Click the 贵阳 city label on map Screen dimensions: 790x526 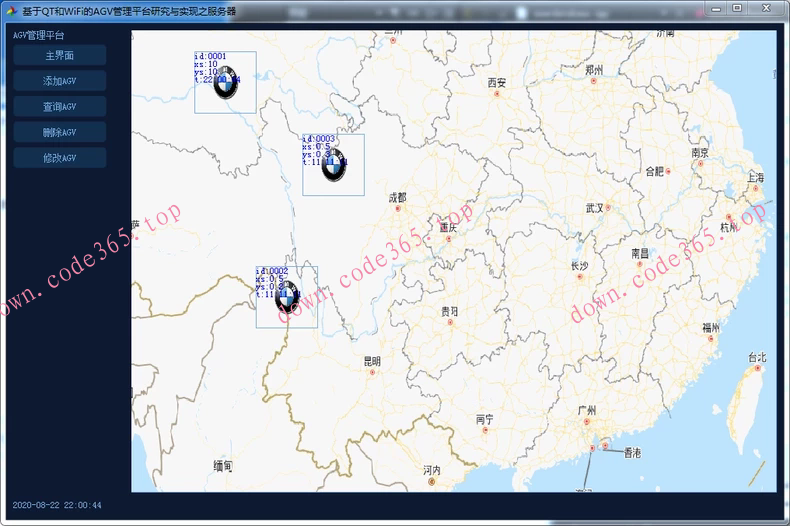coord(450,311)
